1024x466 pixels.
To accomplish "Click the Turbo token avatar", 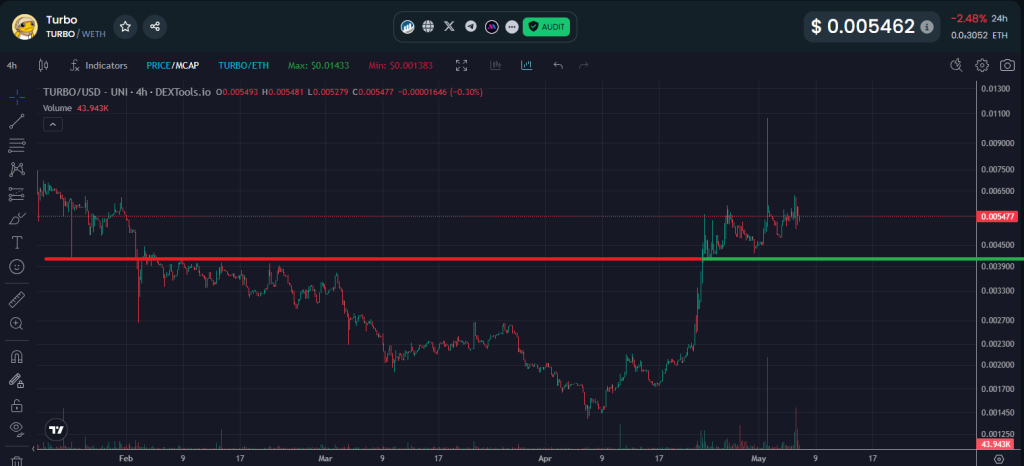I will 25,27.
